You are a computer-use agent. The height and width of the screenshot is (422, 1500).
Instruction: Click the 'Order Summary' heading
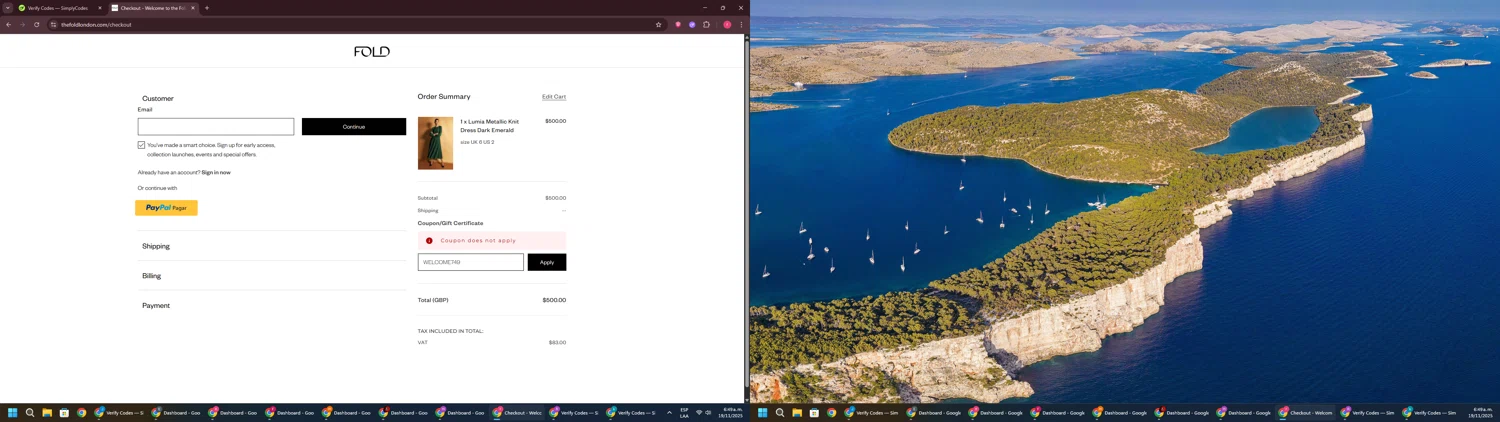coord(444,97)
